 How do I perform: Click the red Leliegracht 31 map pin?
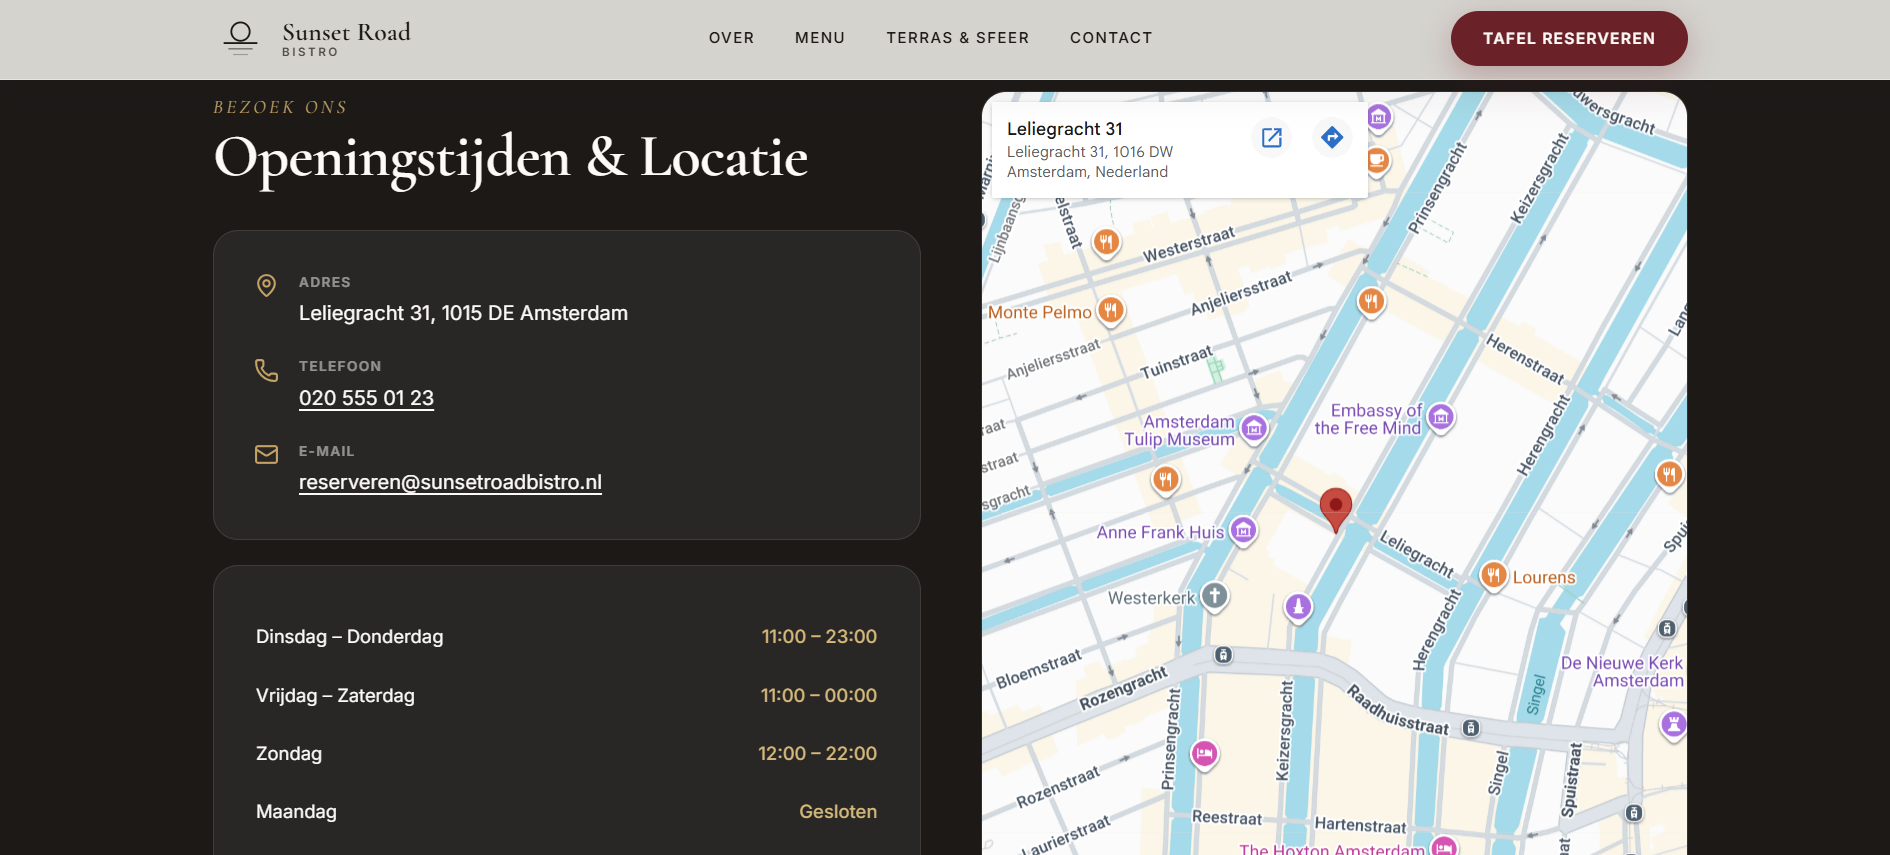click(1336, 509)
